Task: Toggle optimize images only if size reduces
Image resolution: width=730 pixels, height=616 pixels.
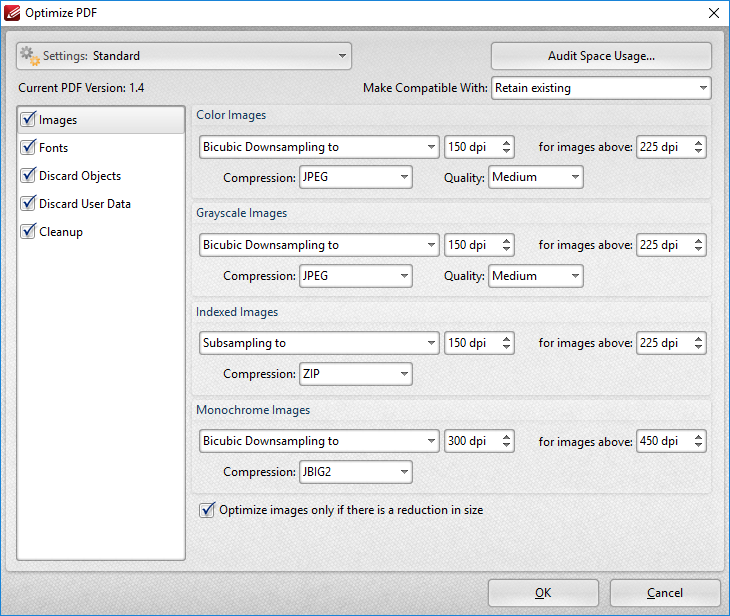Action: coord(207,510)
